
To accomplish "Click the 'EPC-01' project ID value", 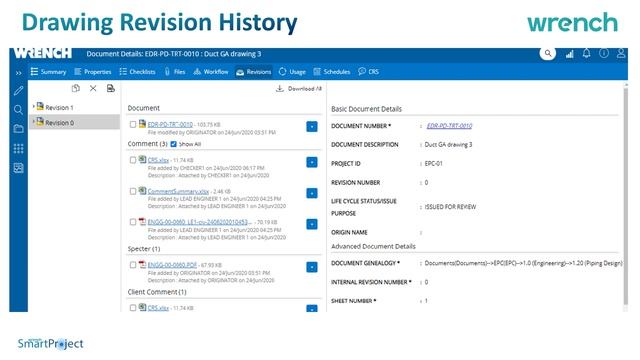I will pos(433,163).
